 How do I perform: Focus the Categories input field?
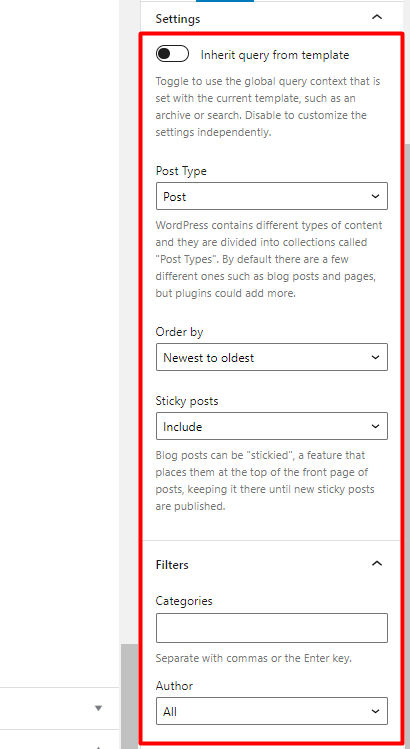271,628
